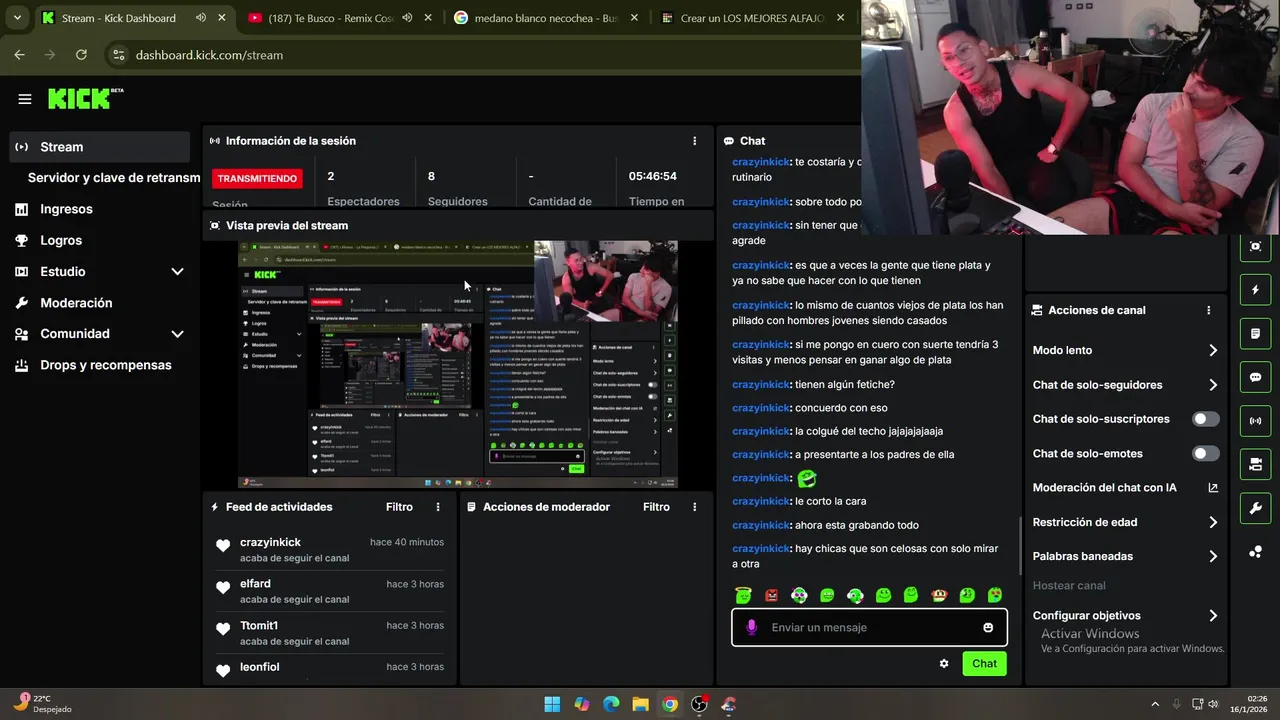Image resolution: width=1280 pixels, height=720 pixels.
Task: Open OBS Studio from taskbar
Action: [x=699, y=704]
